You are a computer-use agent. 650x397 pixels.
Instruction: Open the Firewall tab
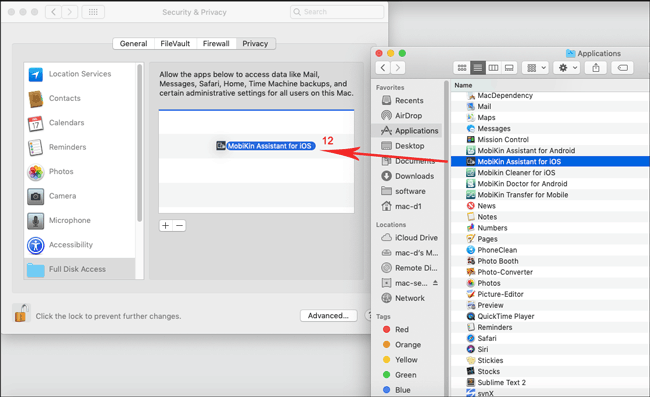216,44
